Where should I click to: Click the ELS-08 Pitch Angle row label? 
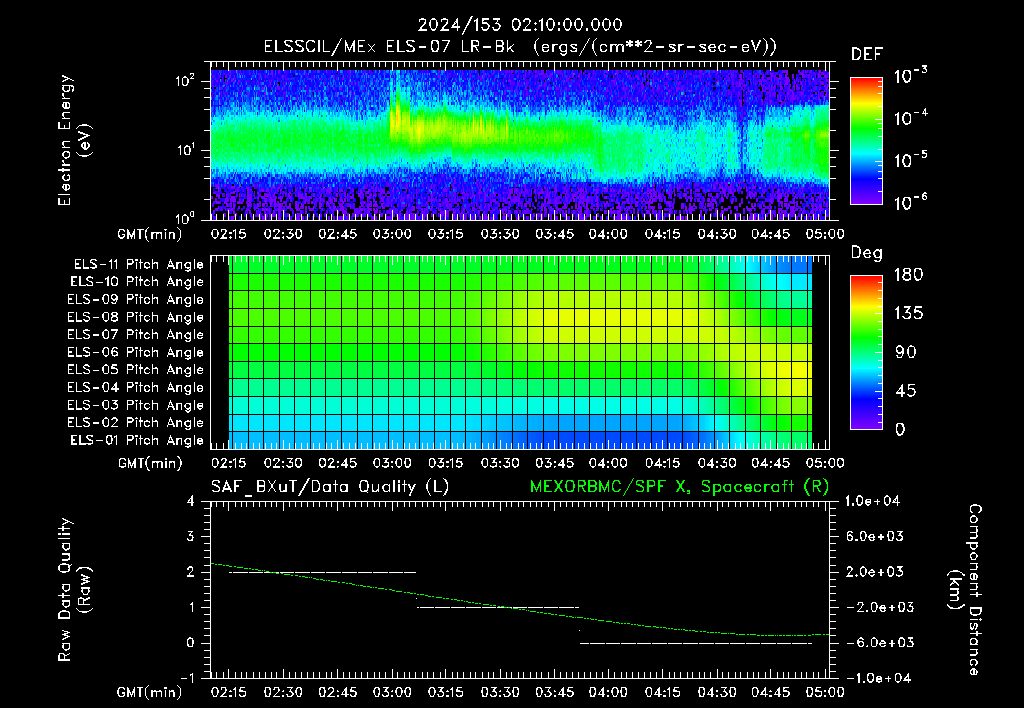tap(136, 317)
